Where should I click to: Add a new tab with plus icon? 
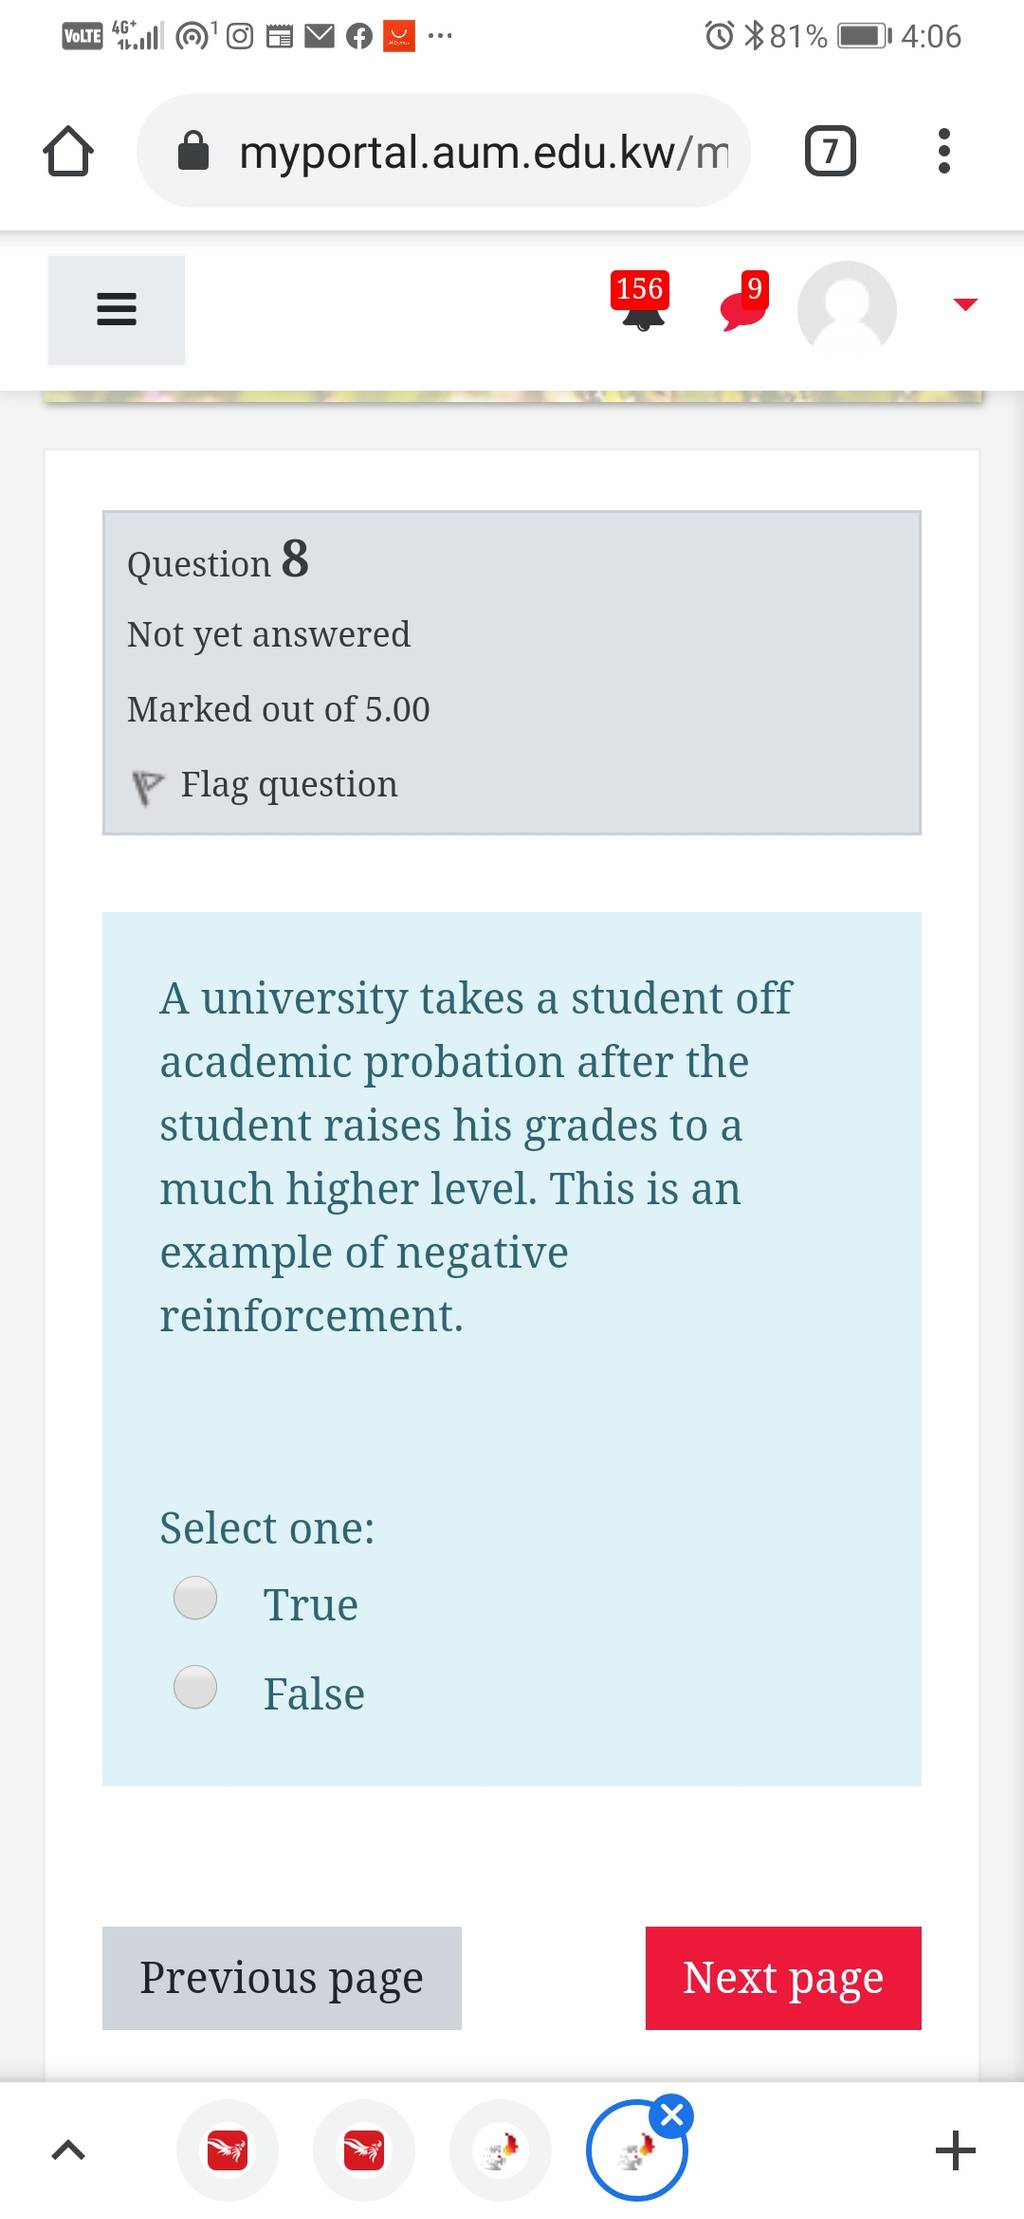click(956, 2150)
